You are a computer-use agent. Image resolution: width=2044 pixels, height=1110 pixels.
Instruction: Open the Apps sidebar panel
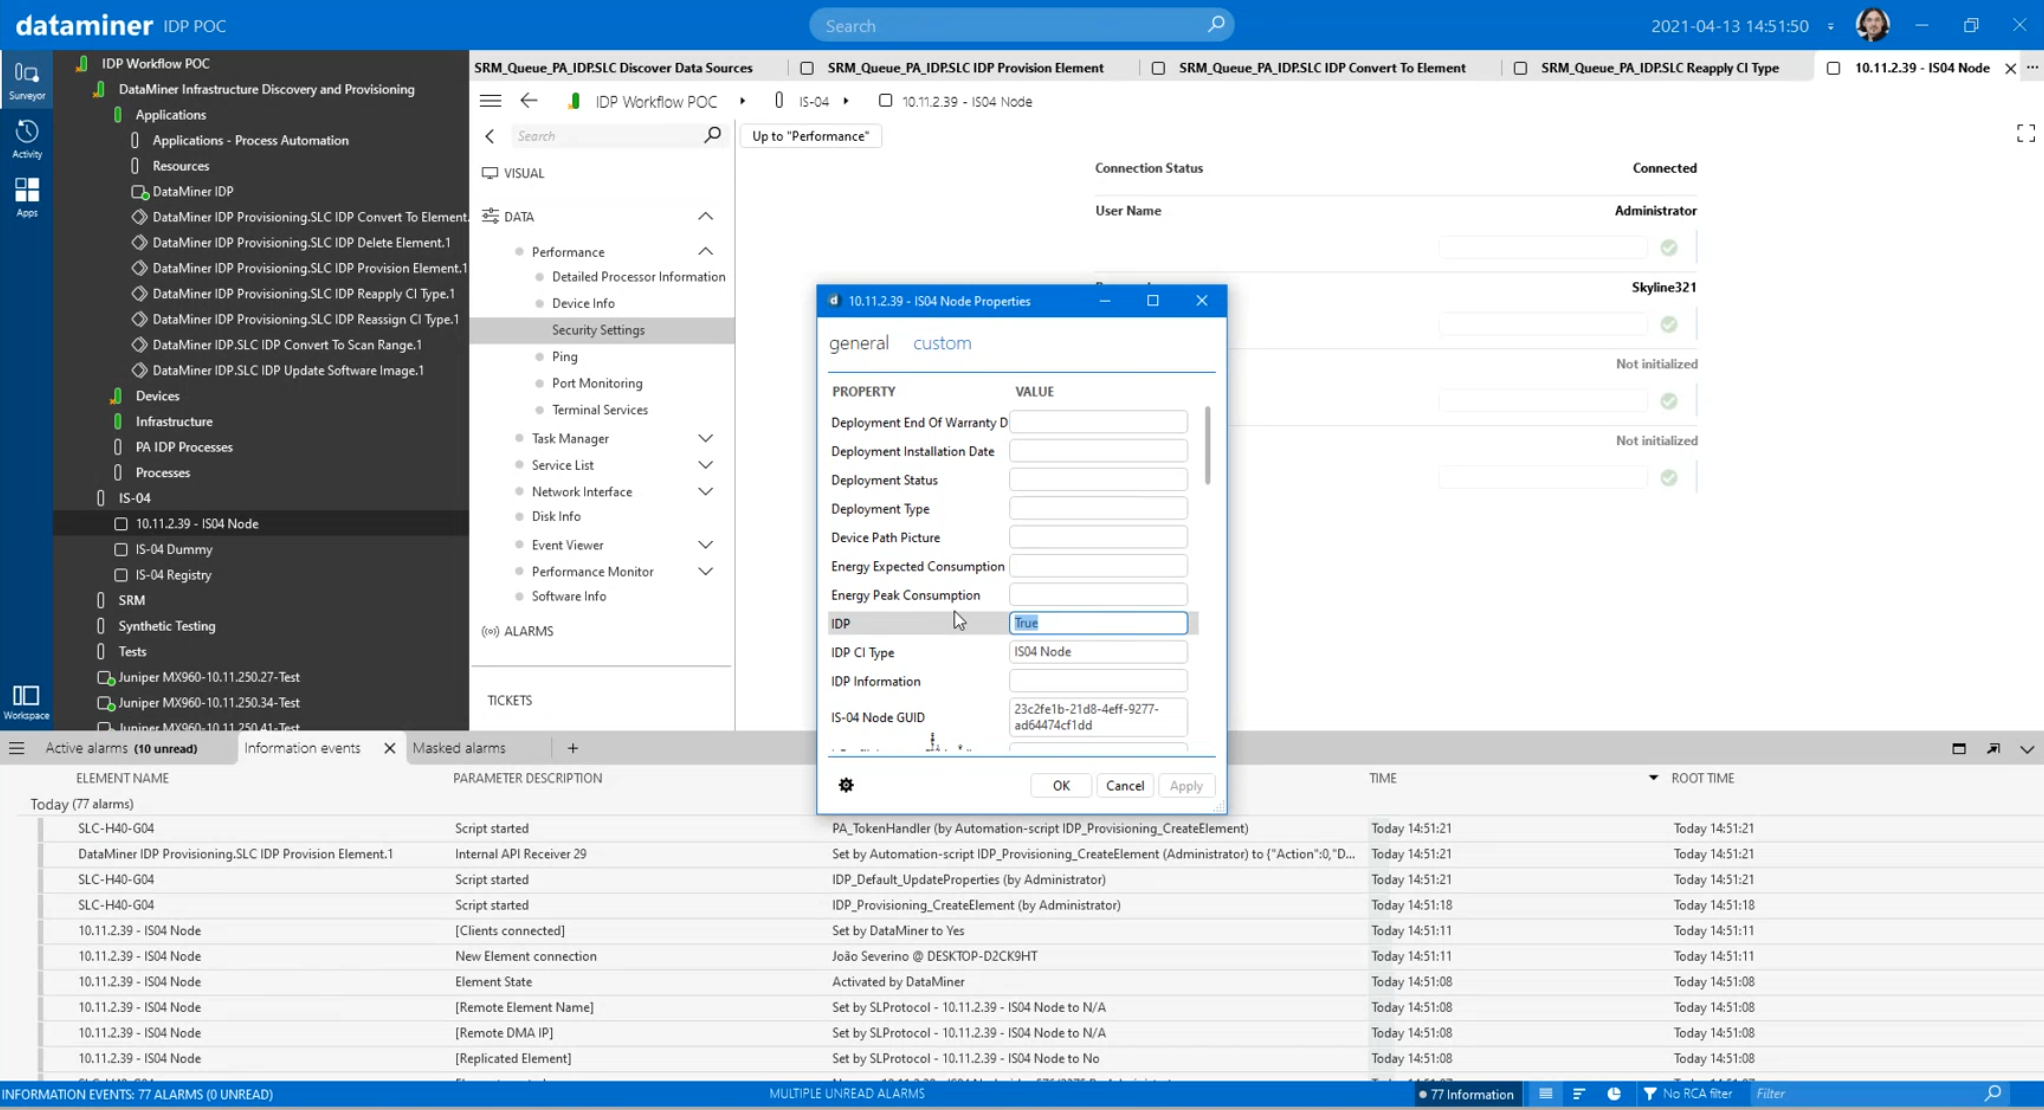point(27,197)
